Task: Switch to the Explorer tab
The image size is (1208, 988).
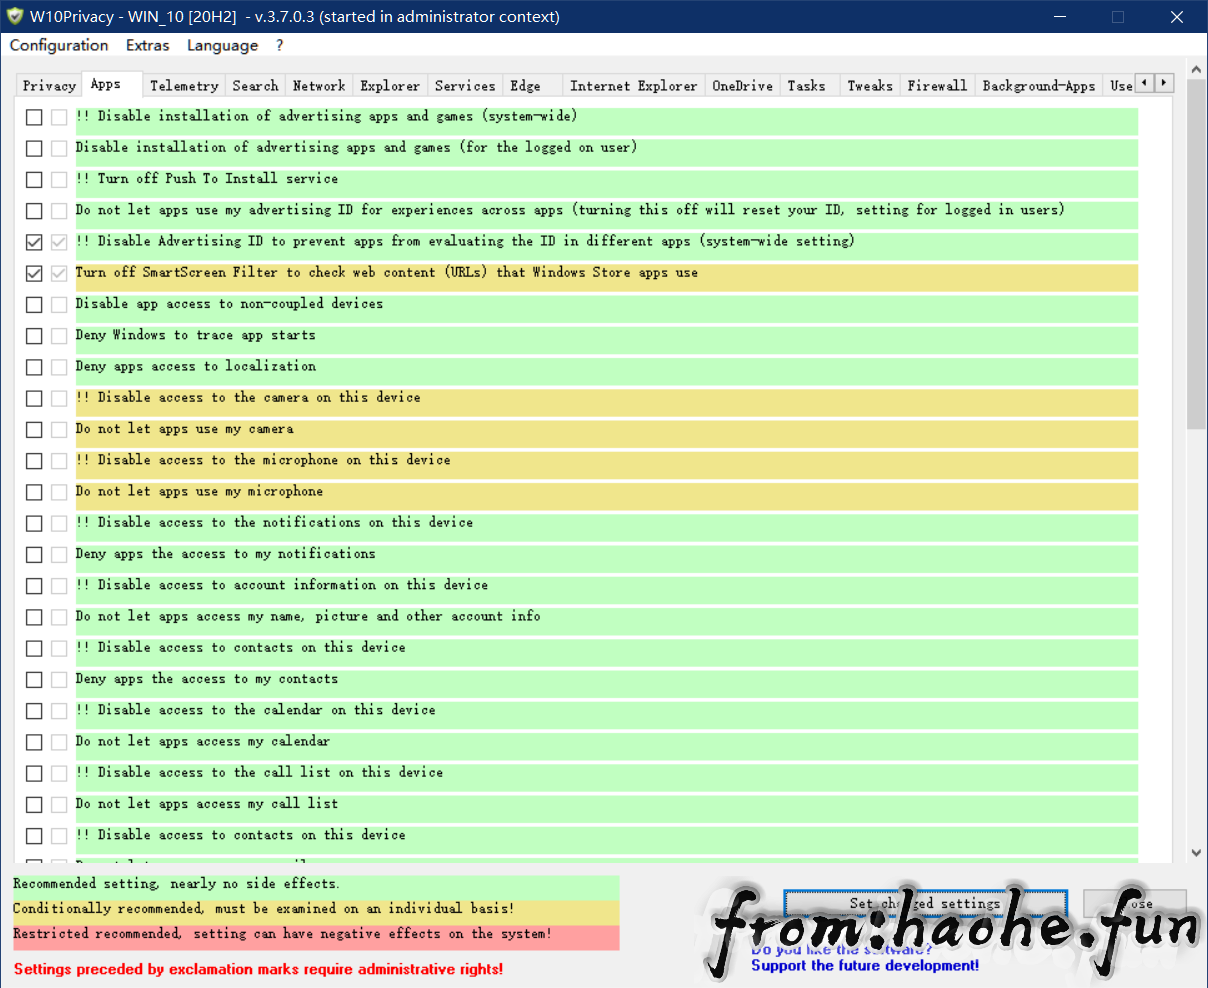Action: (x=390, y=86)
